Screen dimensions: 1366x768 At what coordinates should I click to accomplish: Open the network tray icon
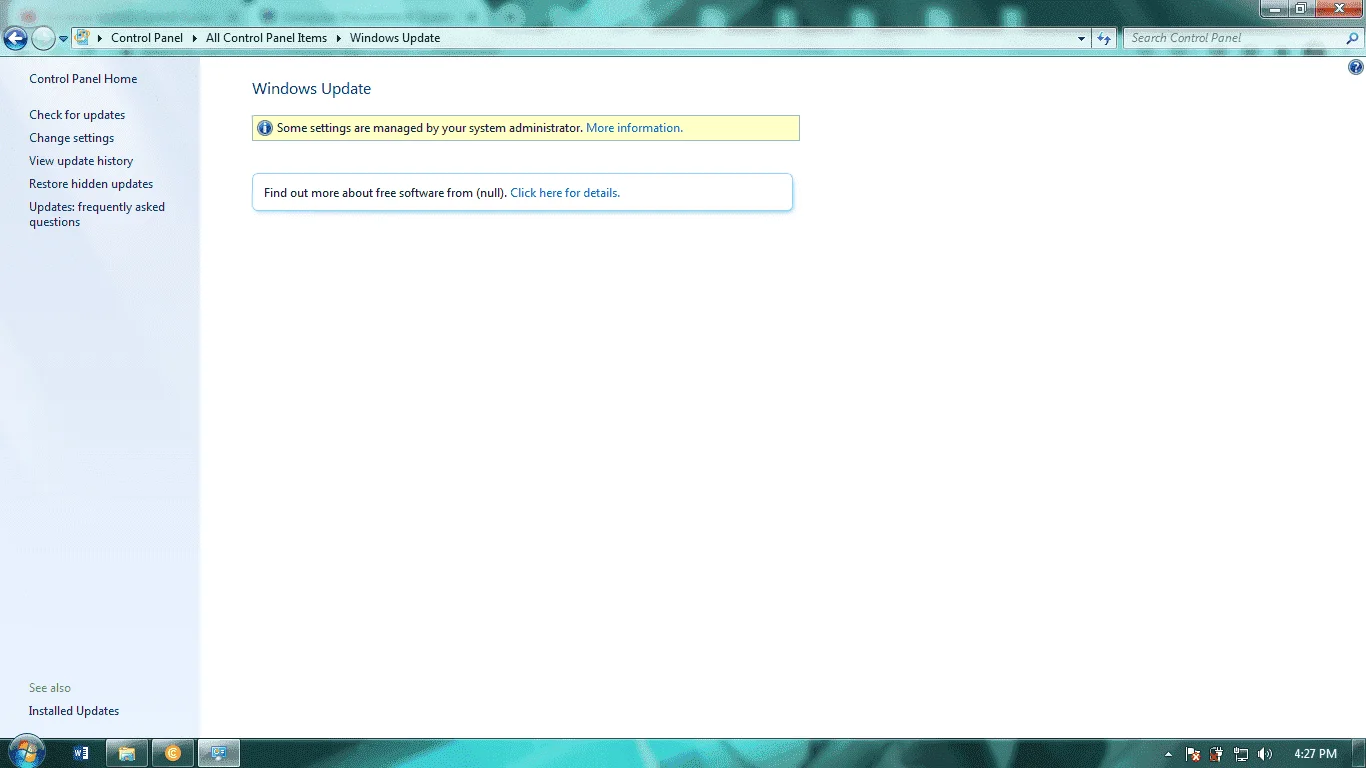(x=1241, y=754)
